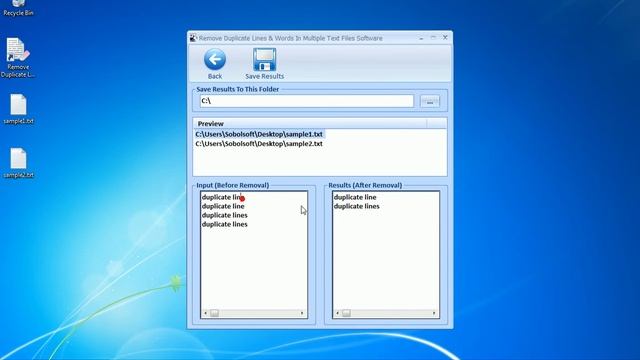Click the browse folder "..." button
The width and height of the screenshot is (640, 360).
click(x=430, y=101)
